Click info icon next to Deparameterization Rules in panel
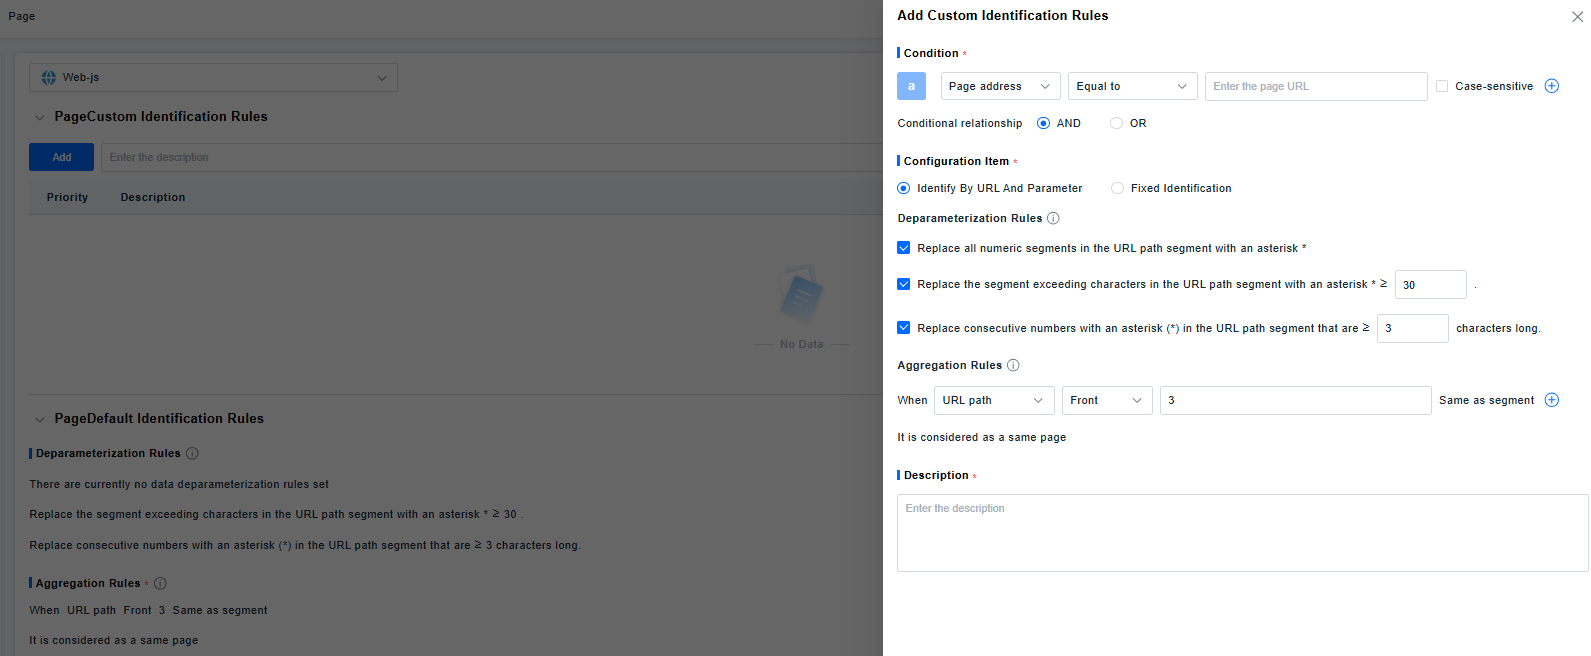The height and width of the screenshot is (656, 1591). coord(1053,218)
